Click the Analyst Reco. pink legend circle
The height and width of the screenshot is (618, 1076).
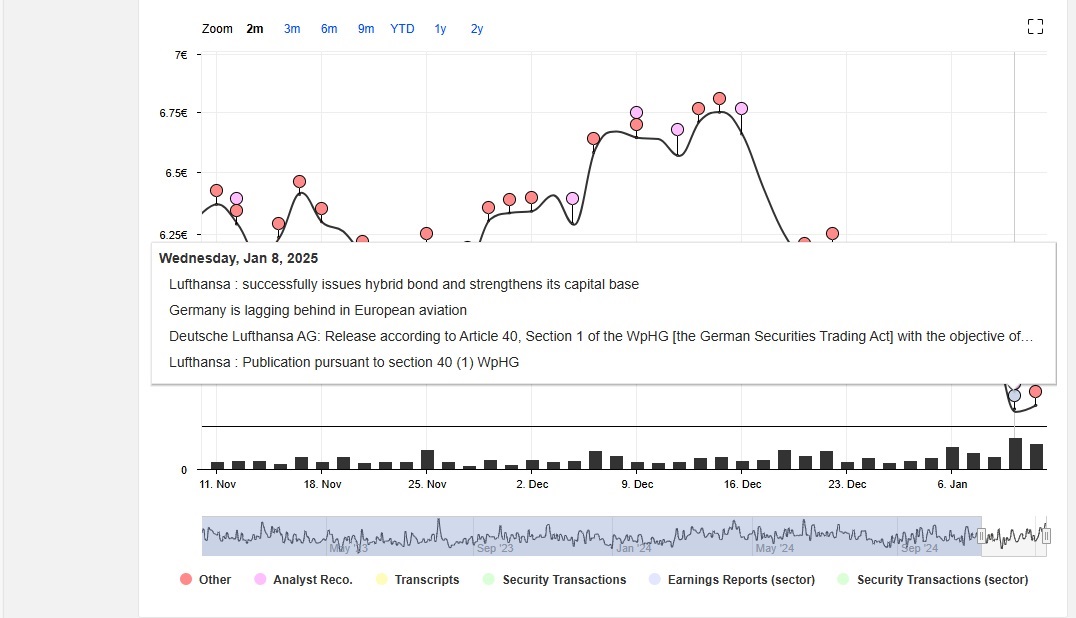click(260, 579)
